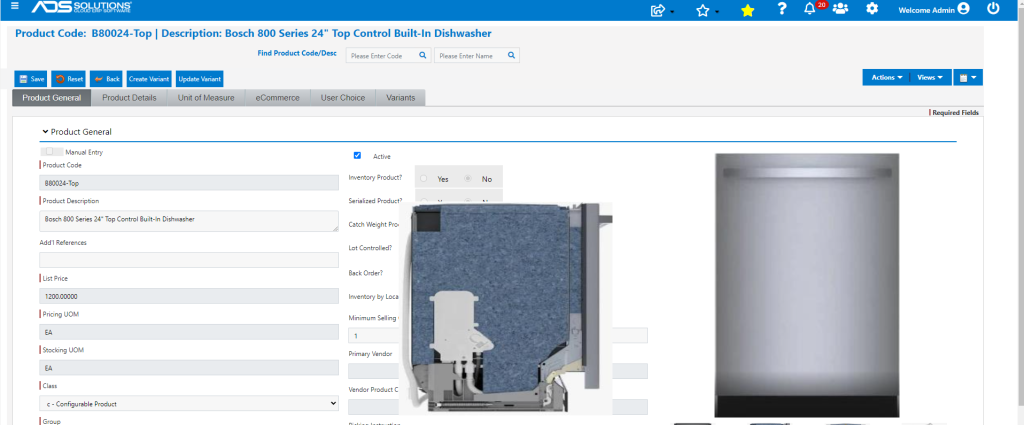Click the Product Code field
This screenshot has height=425, width=1024.
point(189,183)
